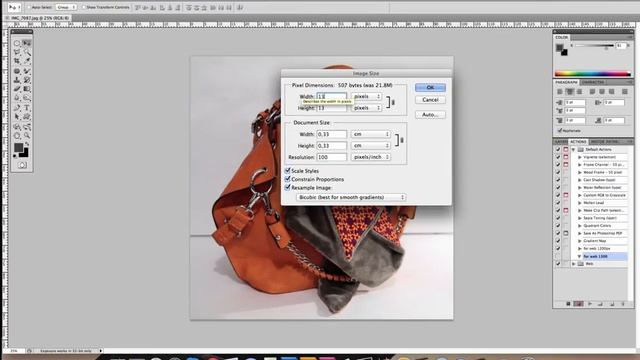Toggle the Scale Styles checkbox
The height and width of the screenshot is (360, 640).
(287, 171)
